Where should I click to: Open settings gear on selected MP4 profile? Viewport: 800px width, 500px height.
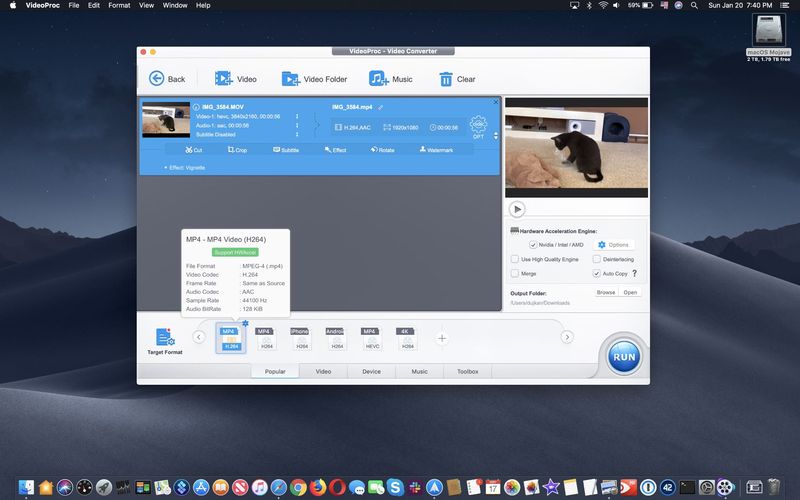tap(245, 323)
